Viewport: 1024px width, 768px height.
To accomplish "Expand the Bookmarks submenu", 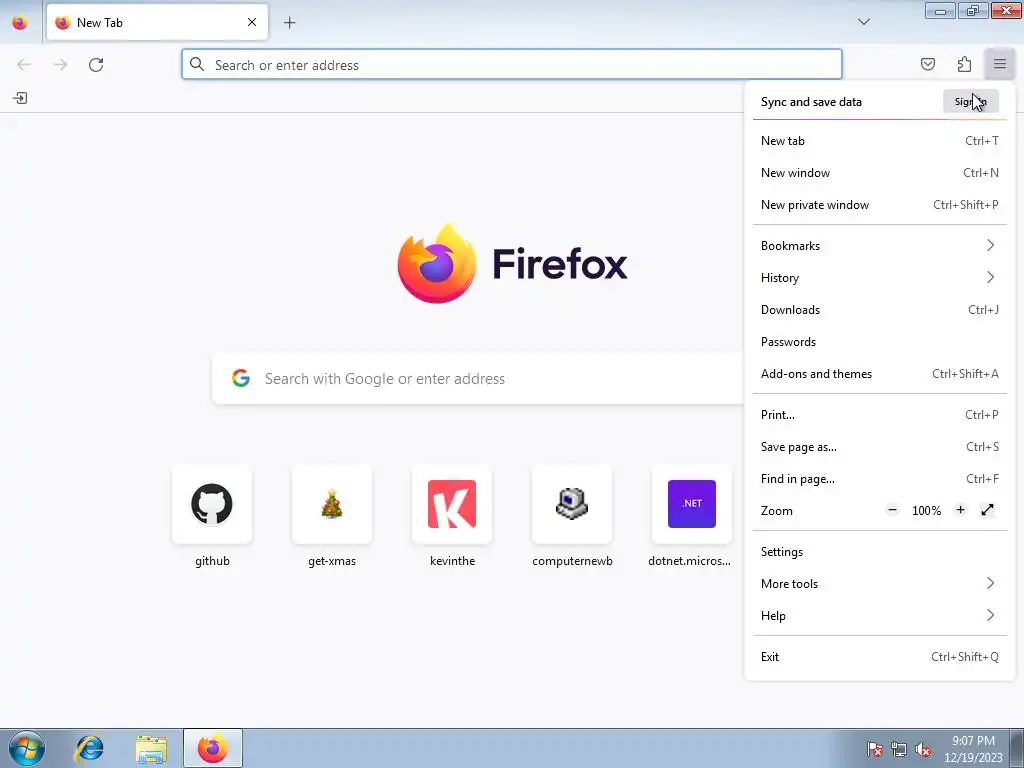I will pyautogui.click(x=879, y=246).
